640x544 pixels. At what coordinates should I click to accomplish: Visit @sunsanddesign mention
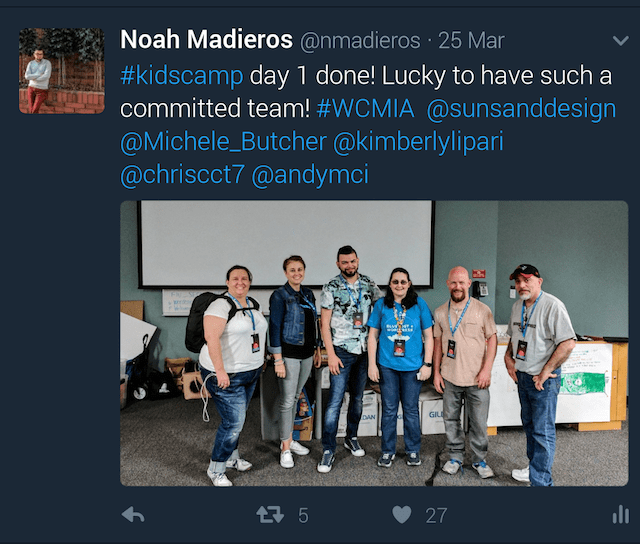pyautogui.click(x=521, y=109)
